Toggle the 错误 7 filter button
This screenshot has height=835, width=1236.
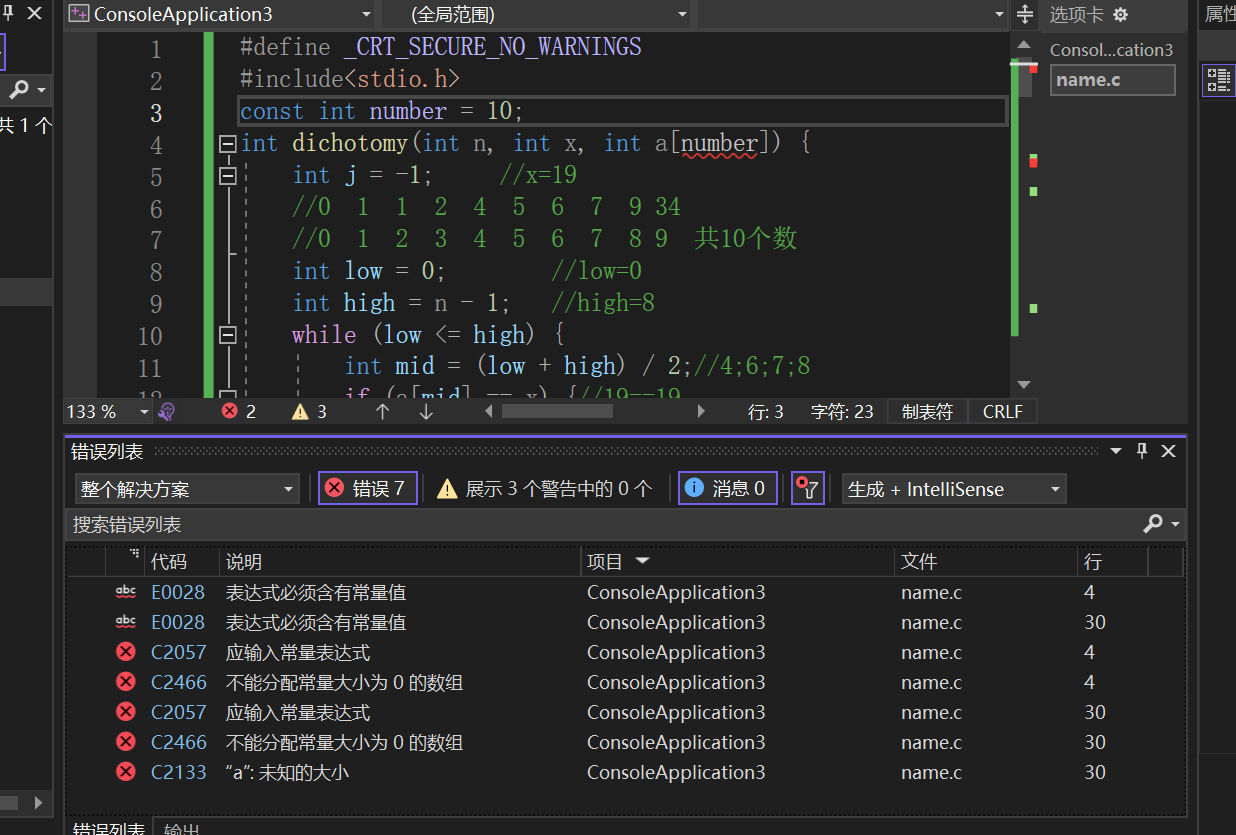coord(367,488)
